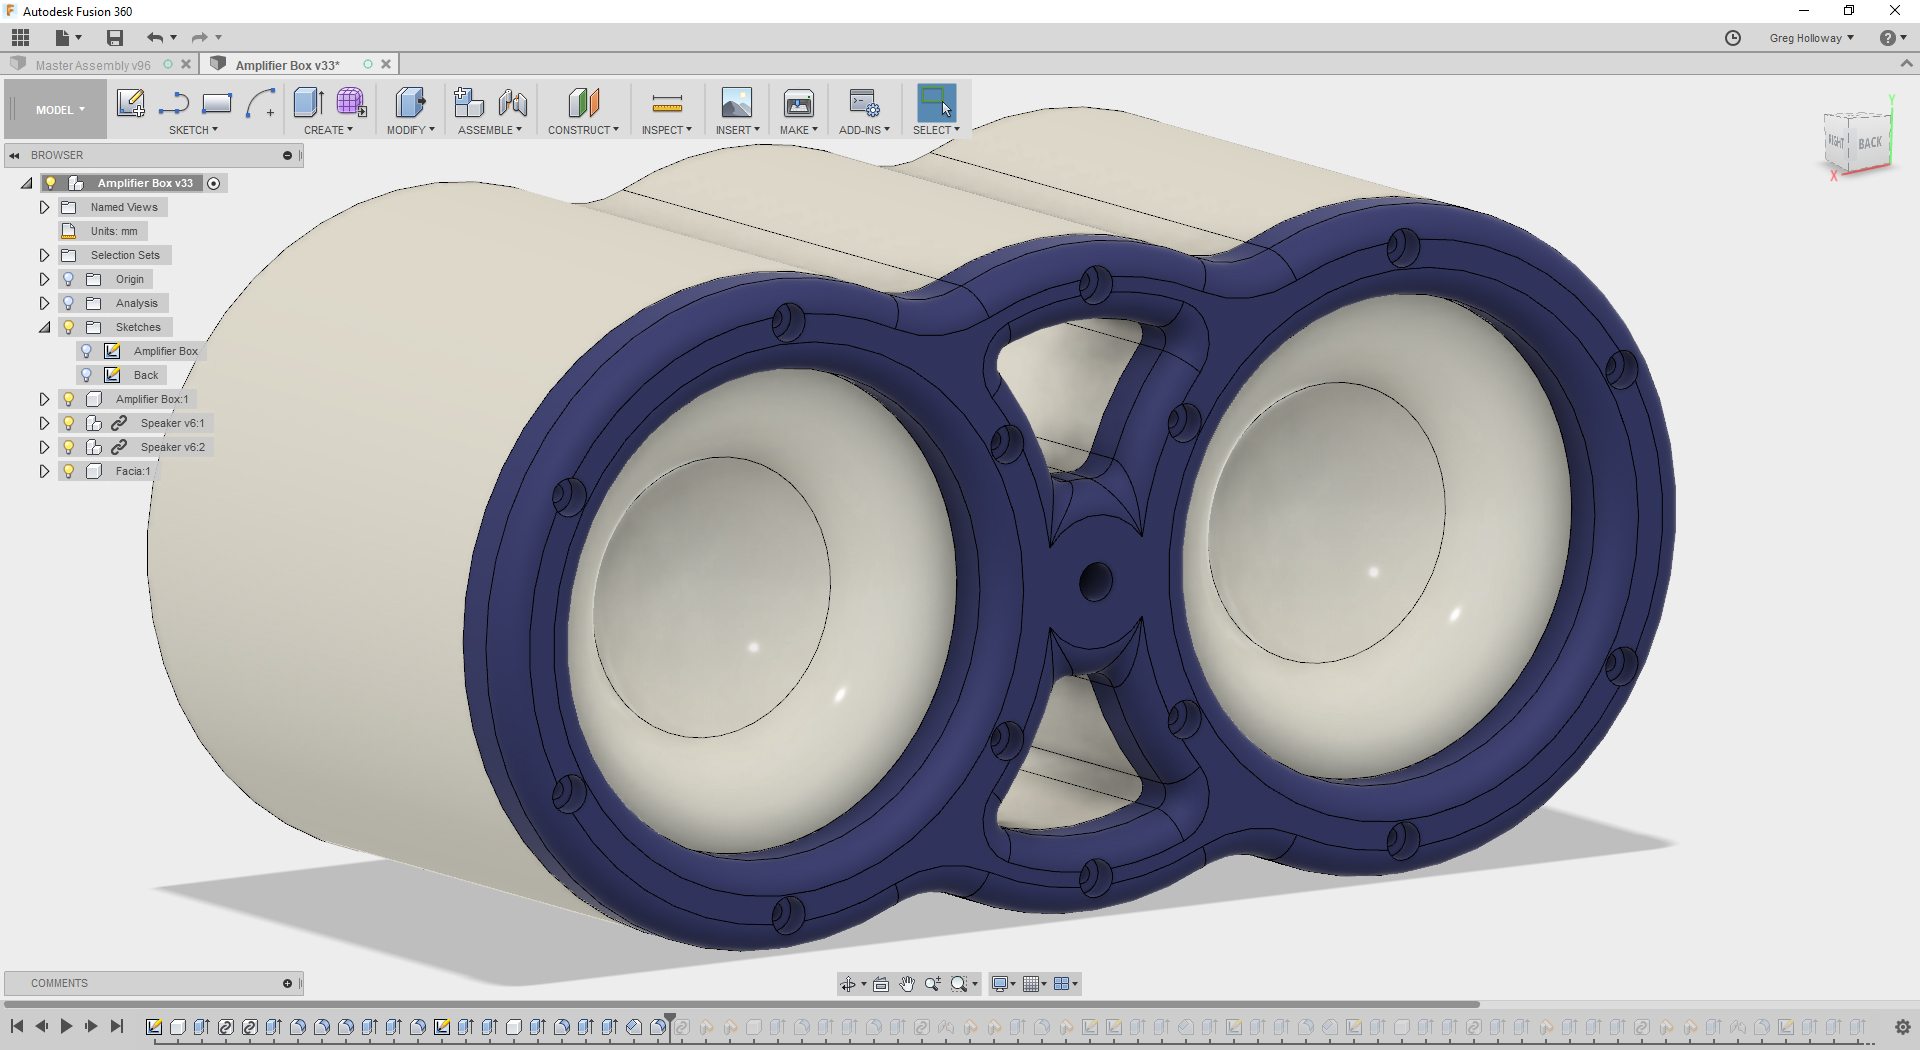Activate the Pan tool in navigation bar
The image size is (1920, 1050).
907,984
